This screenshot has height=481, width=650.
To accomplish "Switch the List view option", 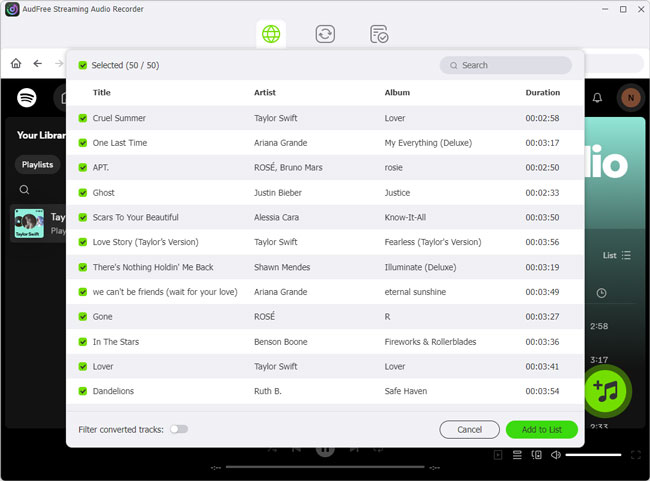I will pyautogui.click(x=616, y=255).
